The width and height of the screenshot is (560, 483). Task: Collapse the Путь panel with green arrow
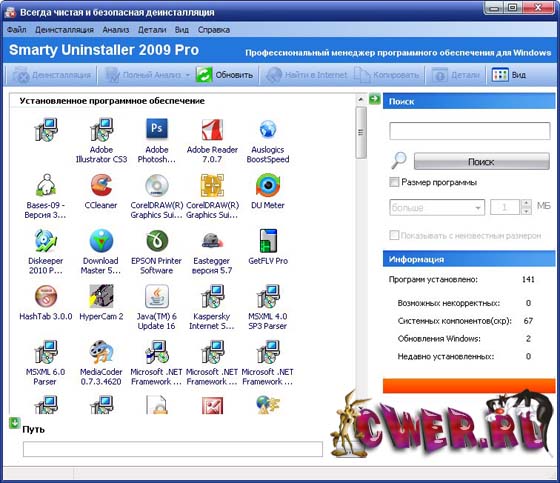[x=15, y=423]
